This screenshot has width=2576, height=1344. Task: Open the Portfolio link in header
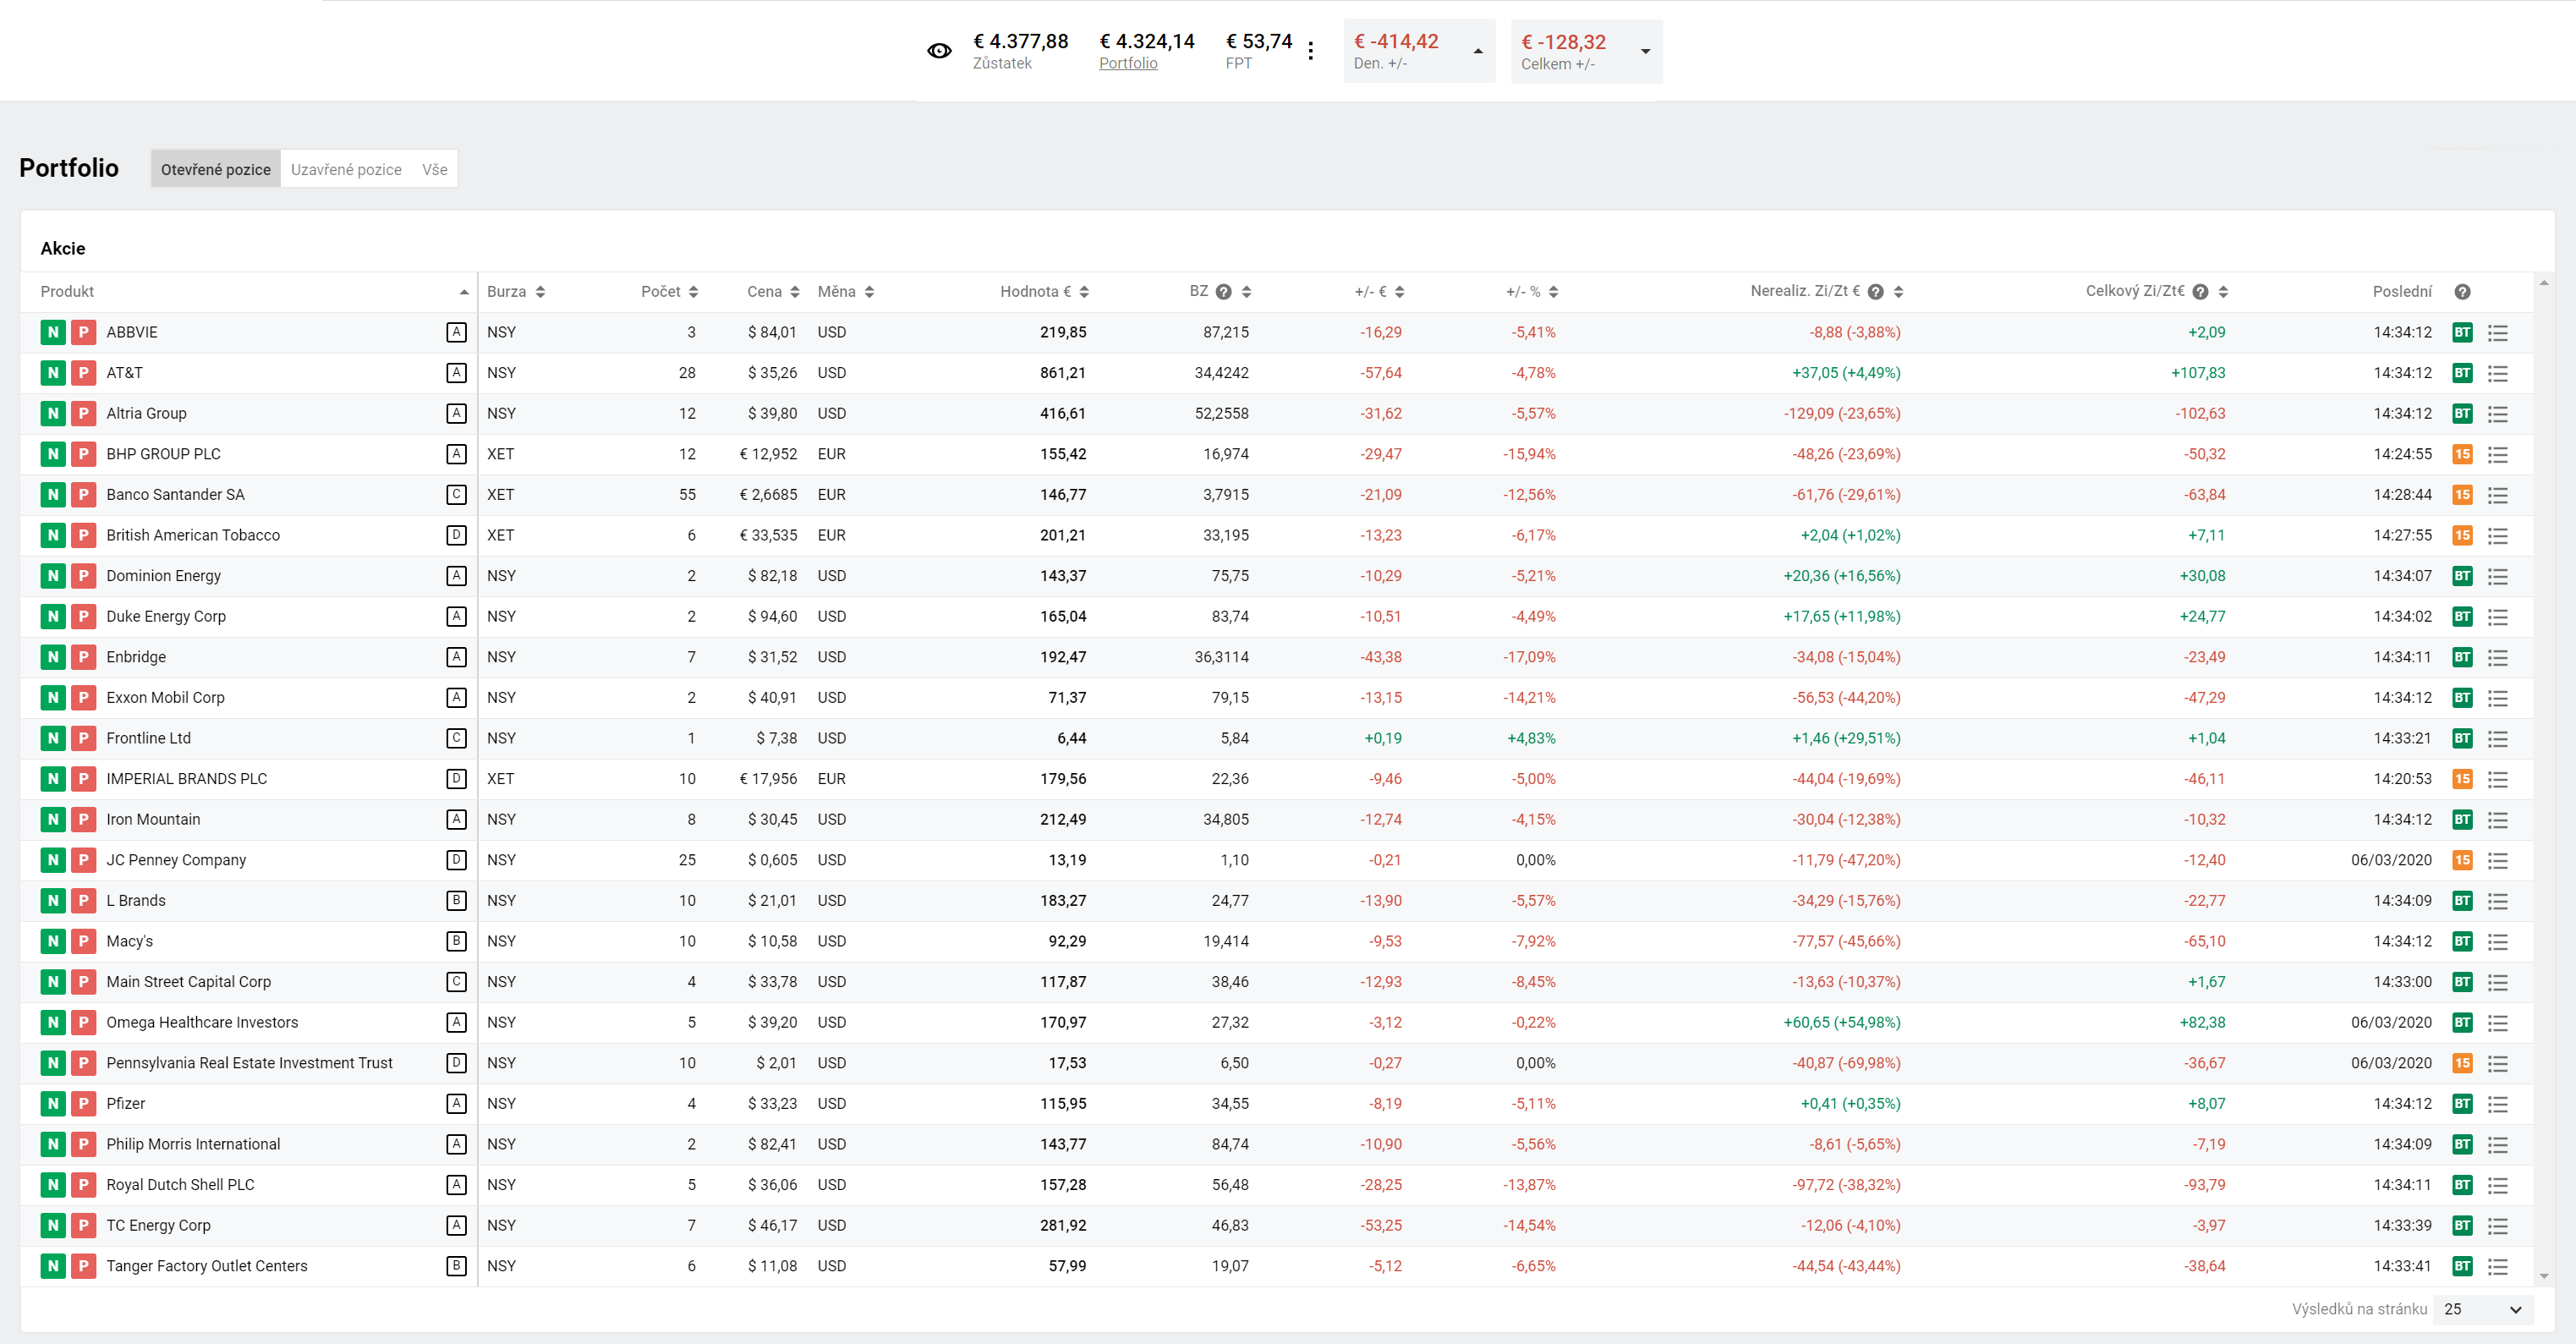1128,63
